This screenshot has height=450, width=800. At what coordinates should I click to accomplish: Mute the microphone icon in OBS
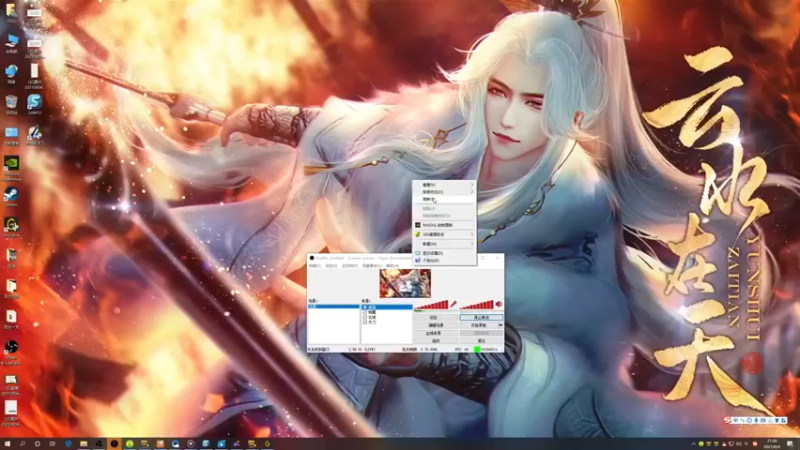[454, 304]
